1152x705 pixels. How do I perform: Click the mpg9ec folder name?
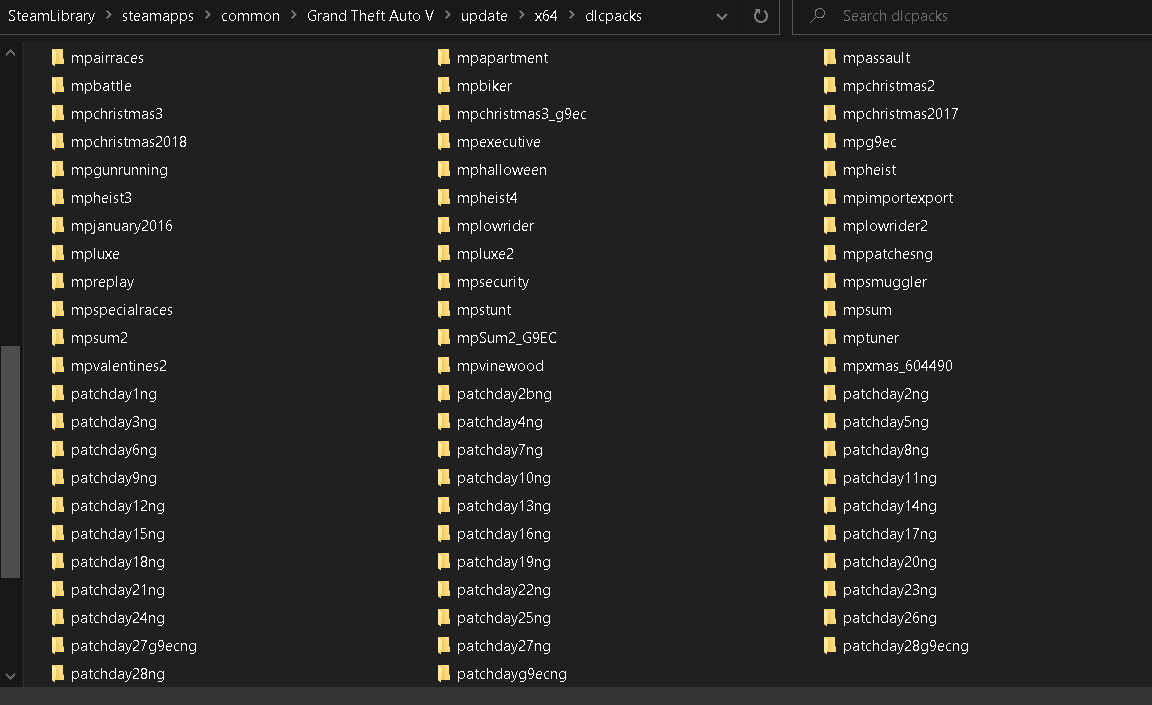point(869,142)
